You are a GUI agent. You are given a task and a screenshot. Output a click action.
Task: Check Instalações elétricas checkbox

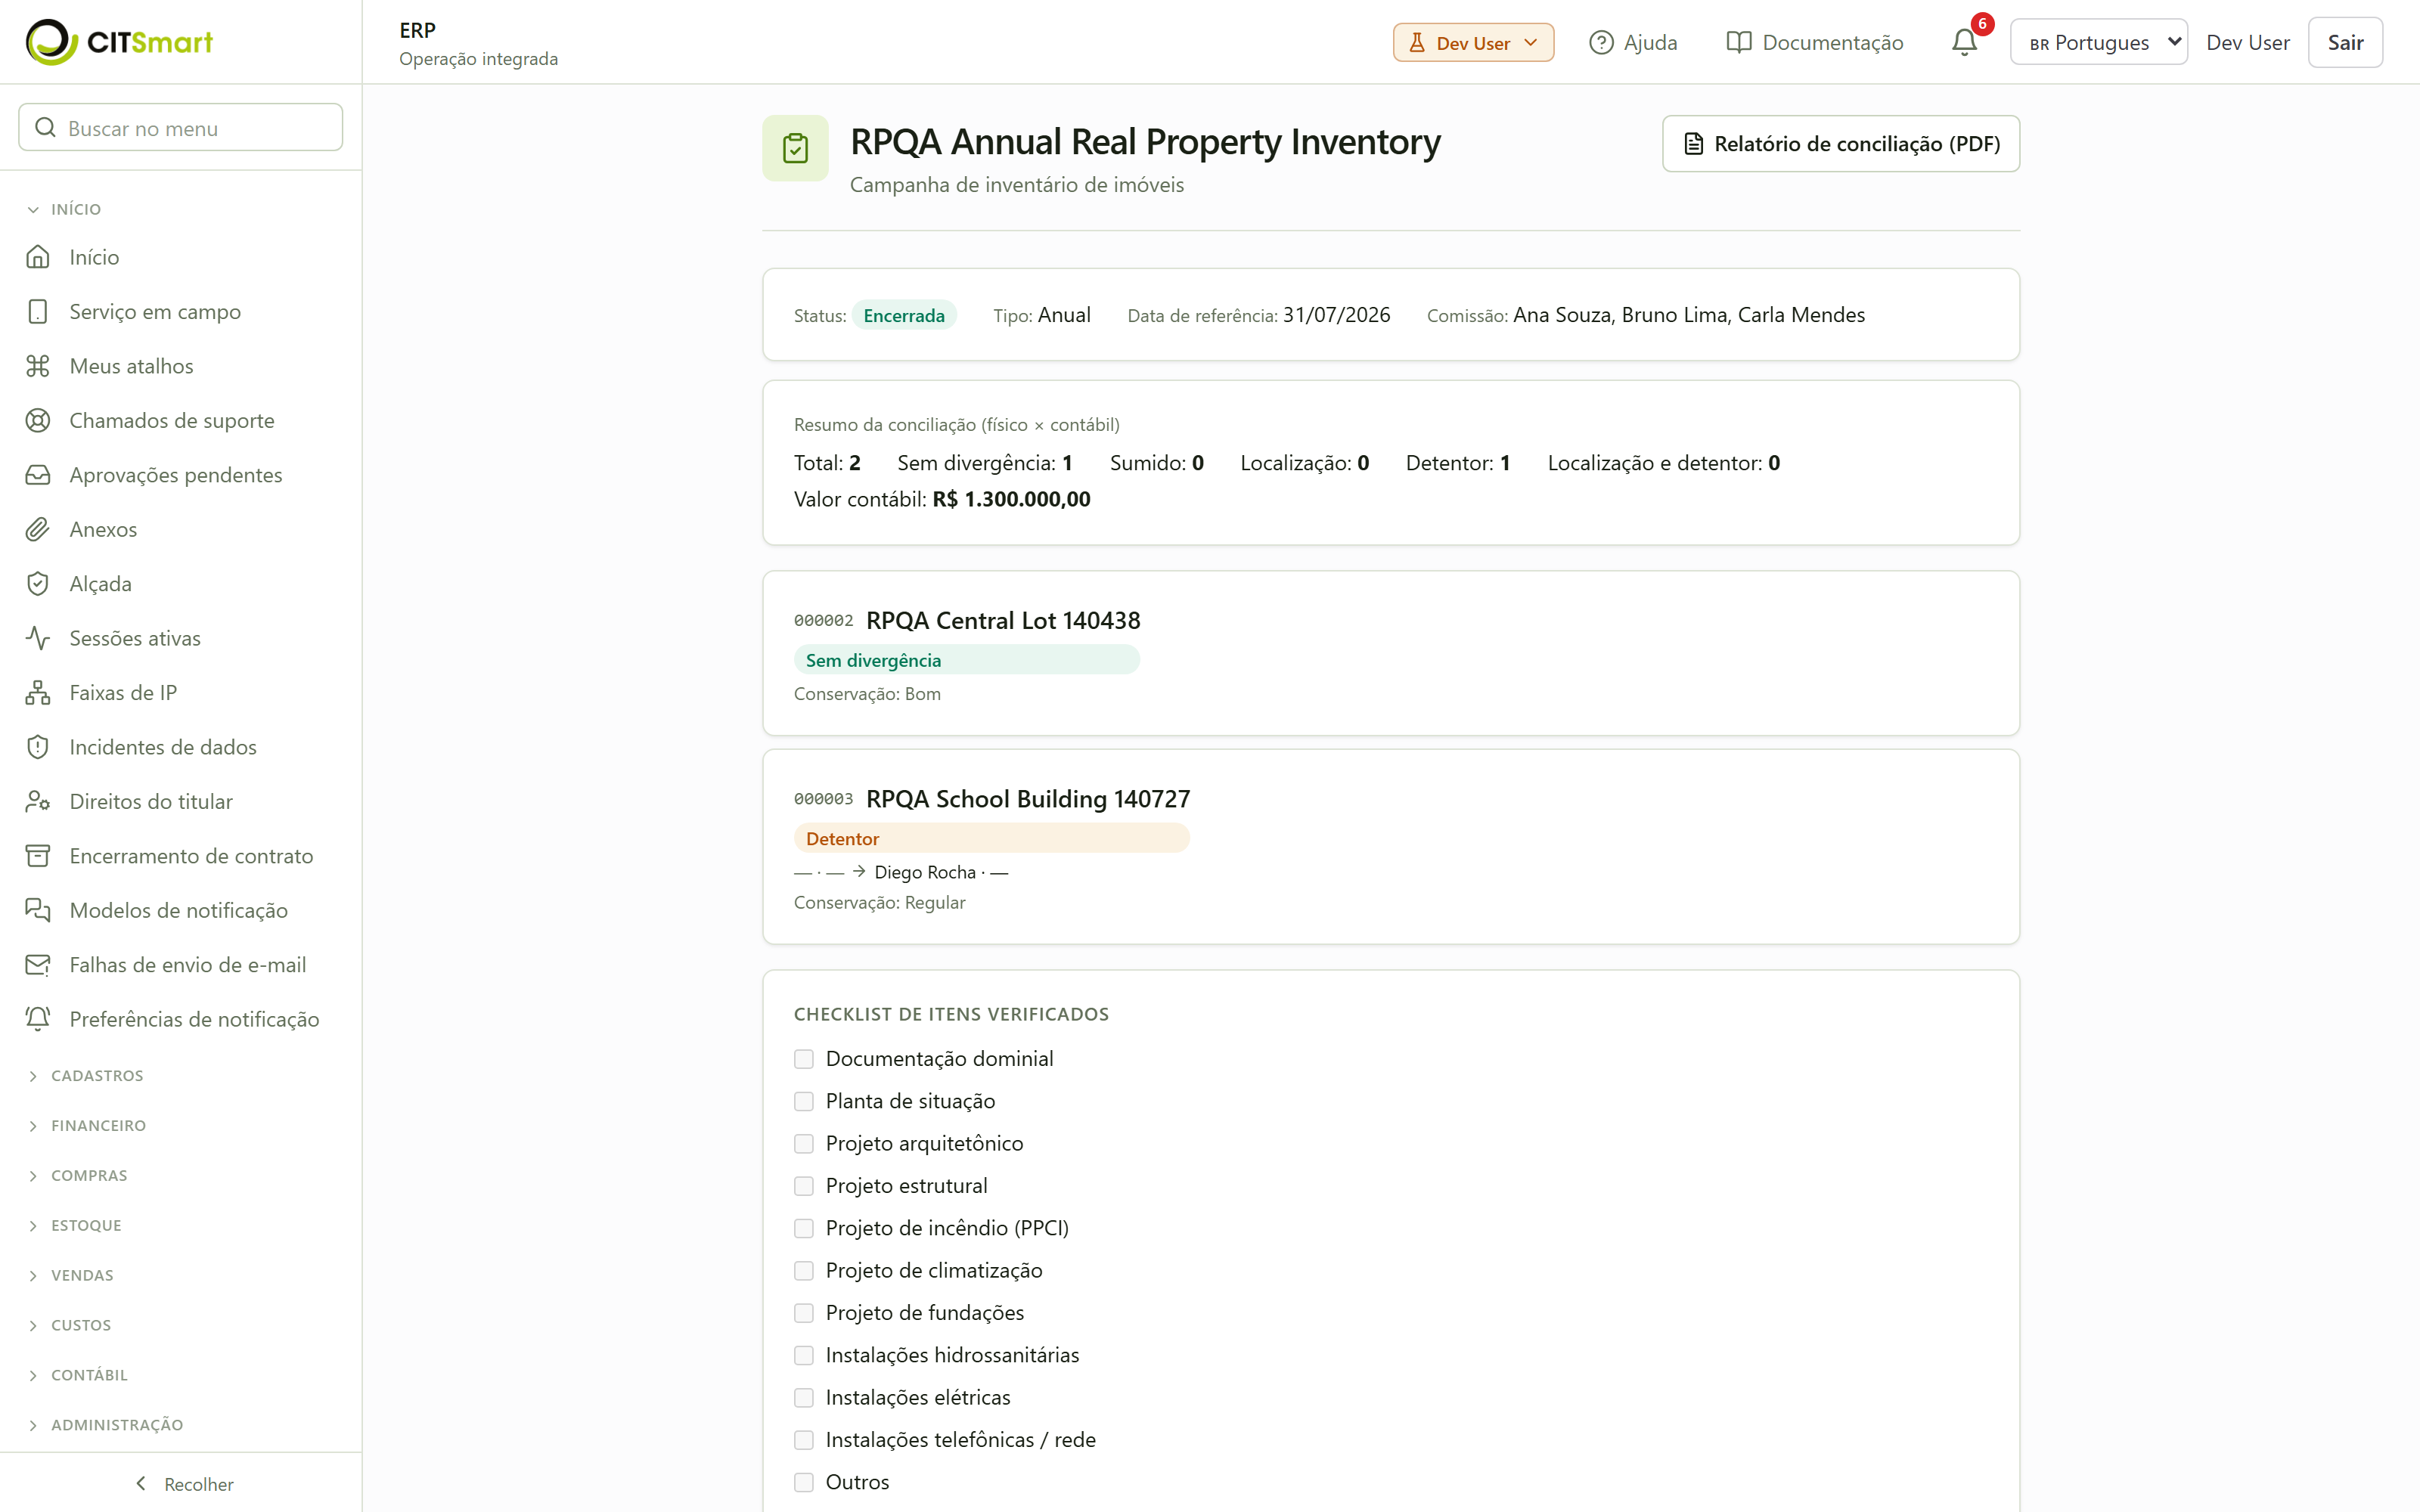tap(804, 1398)
